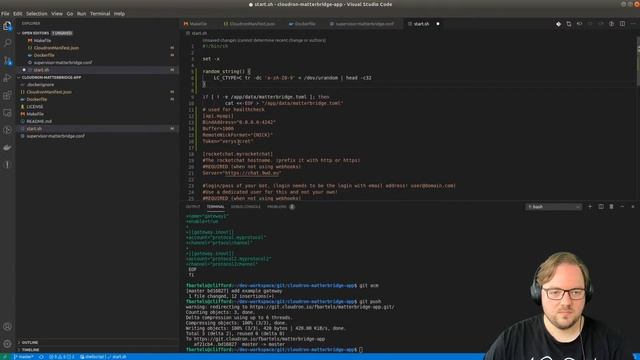Open the bash terminal selector dropdown
The width and height of the screenshot is (640, 360).
point(553,207)
